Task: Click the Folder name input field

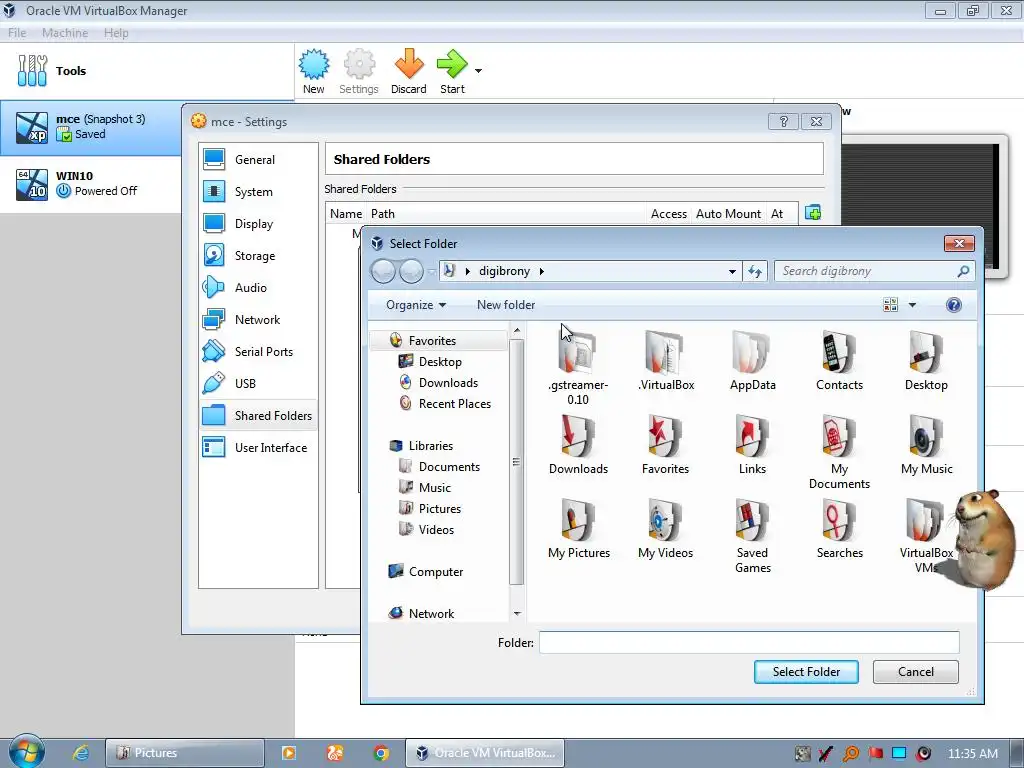Action: tap(749, 643)
